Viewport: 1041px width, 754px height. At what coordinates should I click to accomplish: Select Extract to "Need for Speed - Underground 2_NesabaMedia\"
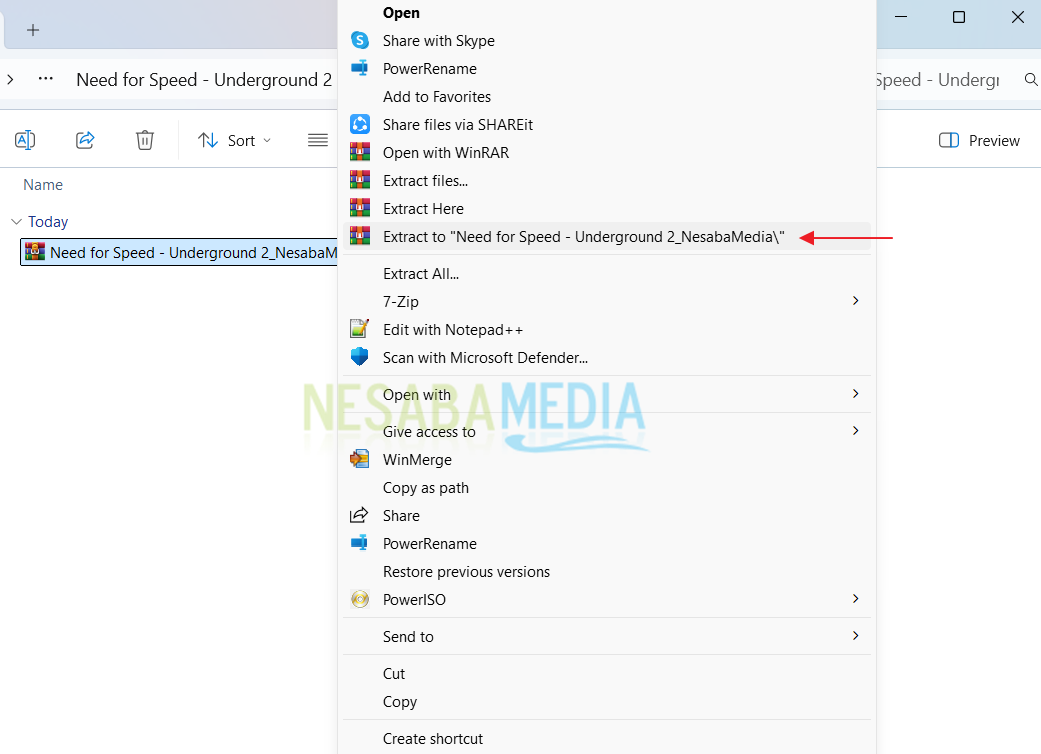coord(607,236)
